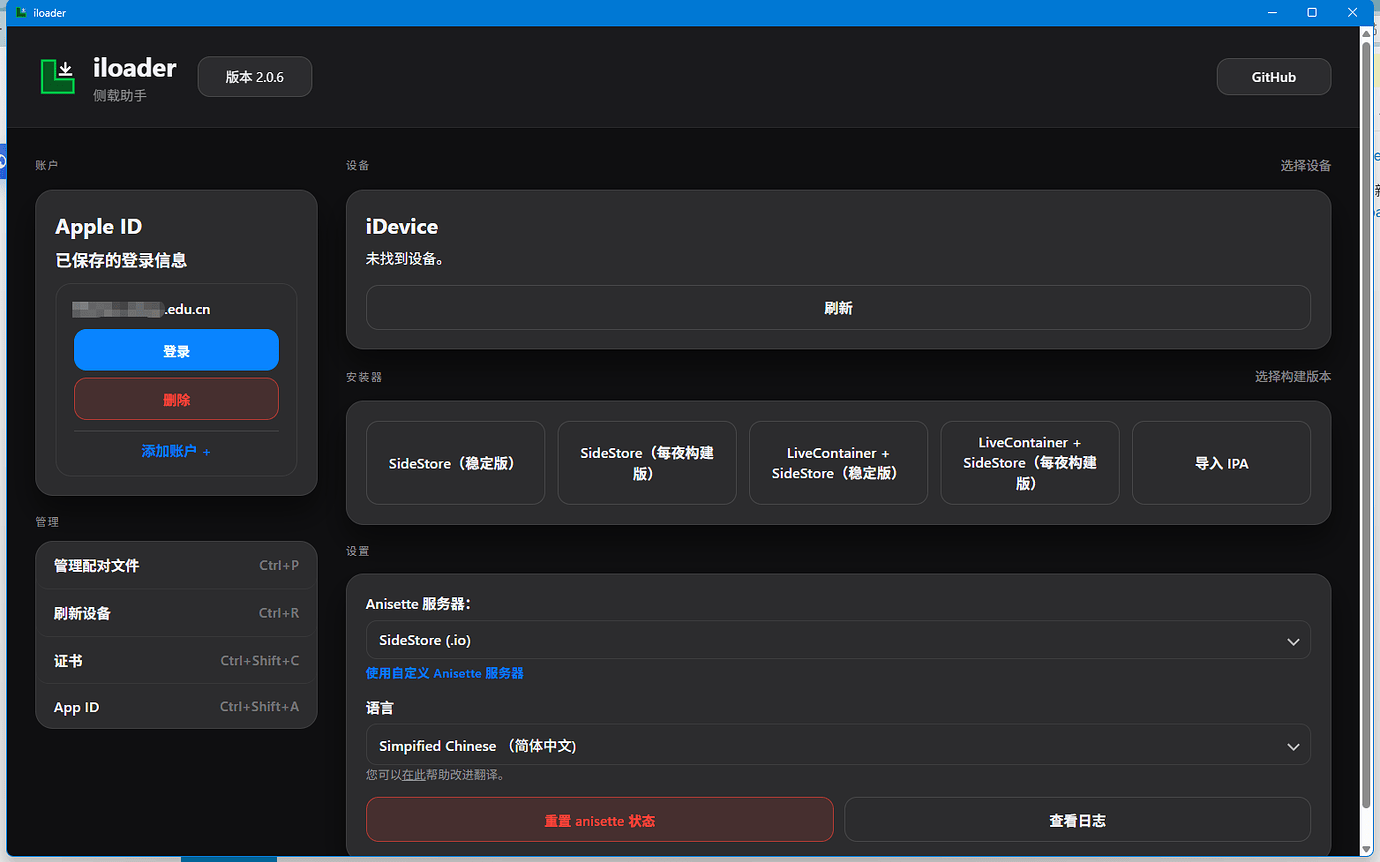Click the iloader title bar app icon
Image resolution: width=1380 pixels, height=862 pixels.
tap(21, 13)
